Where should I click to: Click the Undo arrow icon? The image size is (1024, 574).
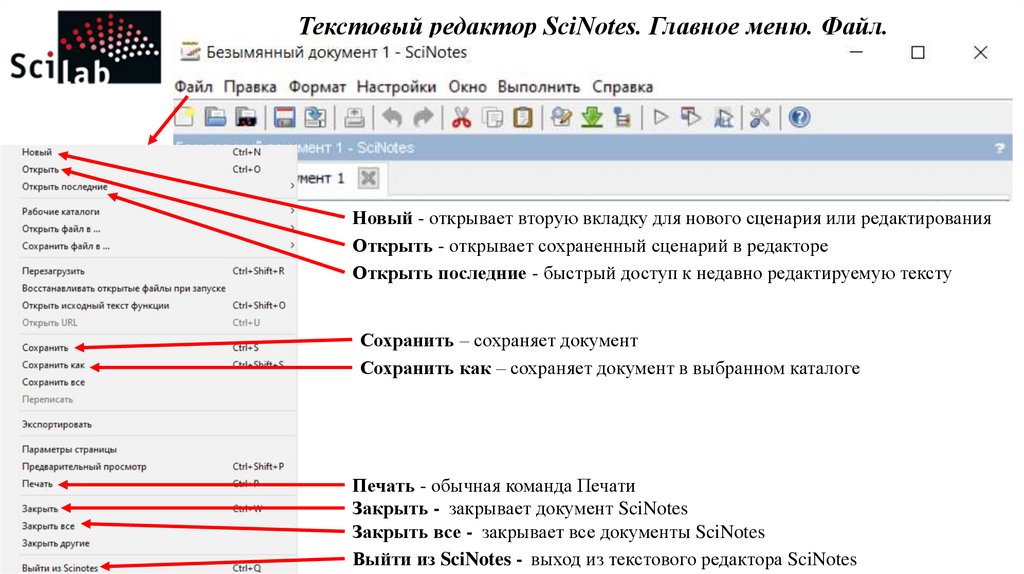coord(392,118)
